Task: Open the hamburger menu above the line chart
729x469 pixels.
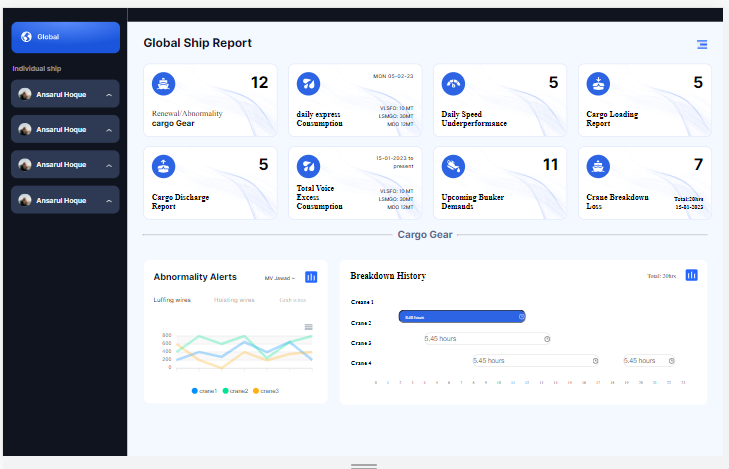Action: [x=308, y=327]
